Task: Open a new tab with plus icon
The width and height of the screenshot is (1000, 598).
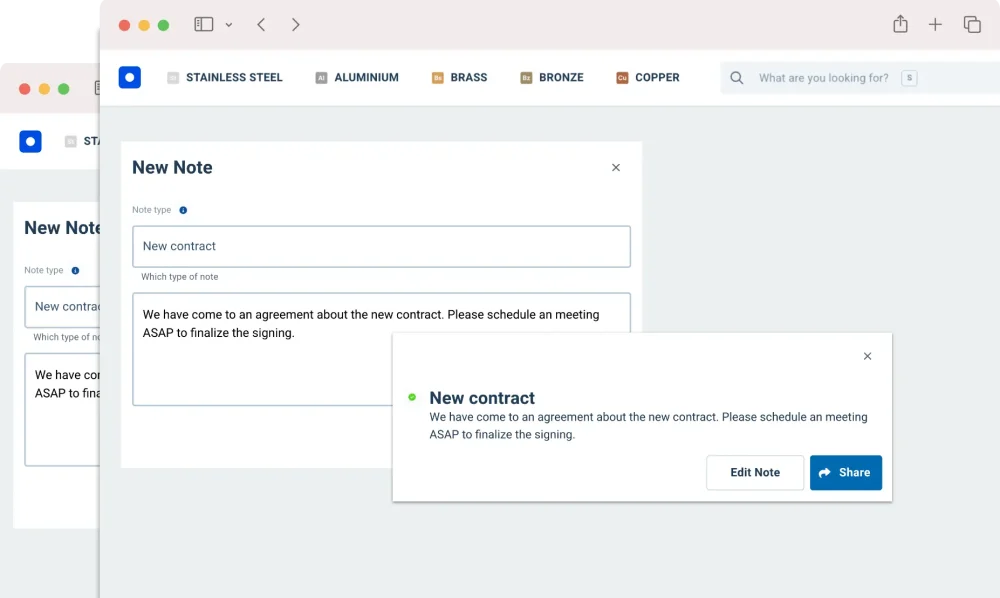Action: tap(935, 24)
